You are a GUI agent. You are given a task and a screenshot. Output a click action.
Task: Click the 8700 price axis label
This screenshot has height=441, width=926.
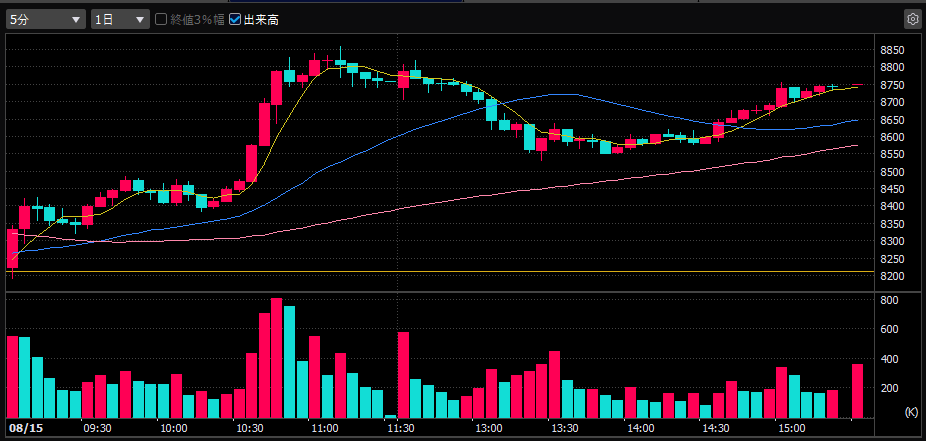pyautogui.click(x=892, y=102)
